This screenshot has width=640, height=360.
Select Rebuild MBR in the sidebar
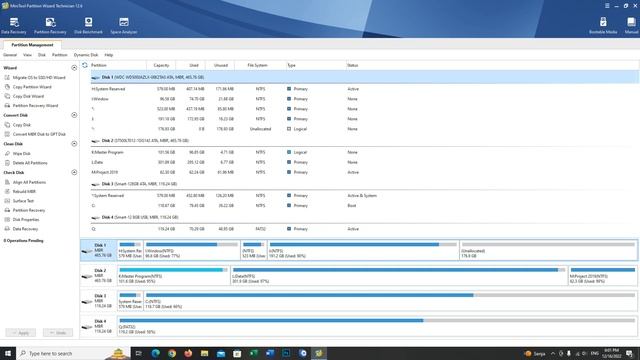20,191
